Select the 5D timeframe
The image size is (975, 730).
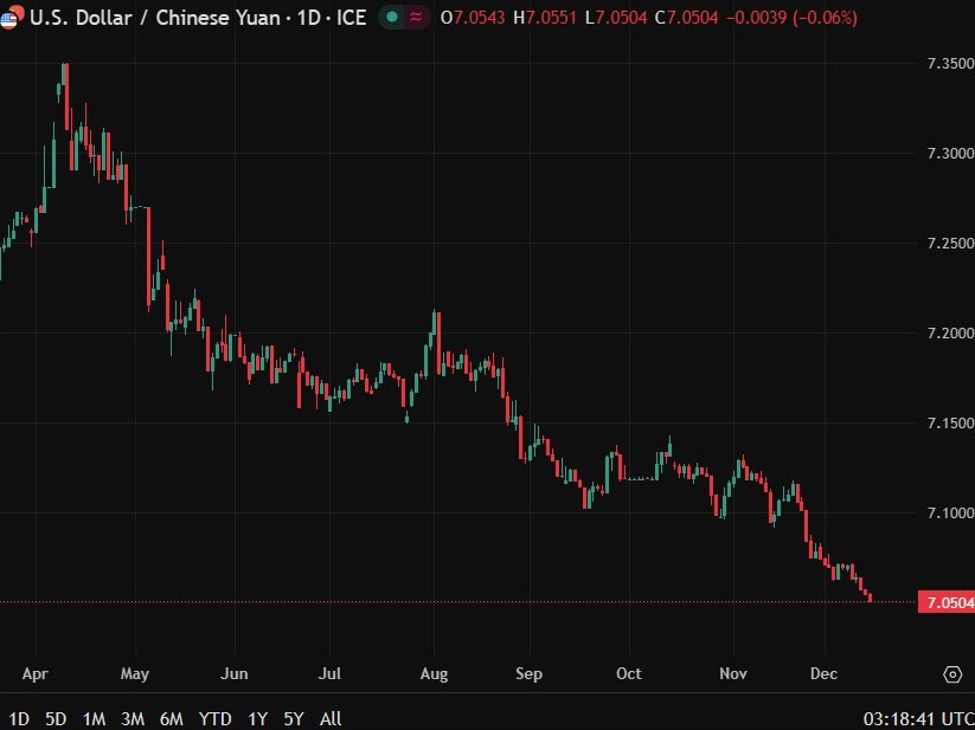(x=55, y=719)
